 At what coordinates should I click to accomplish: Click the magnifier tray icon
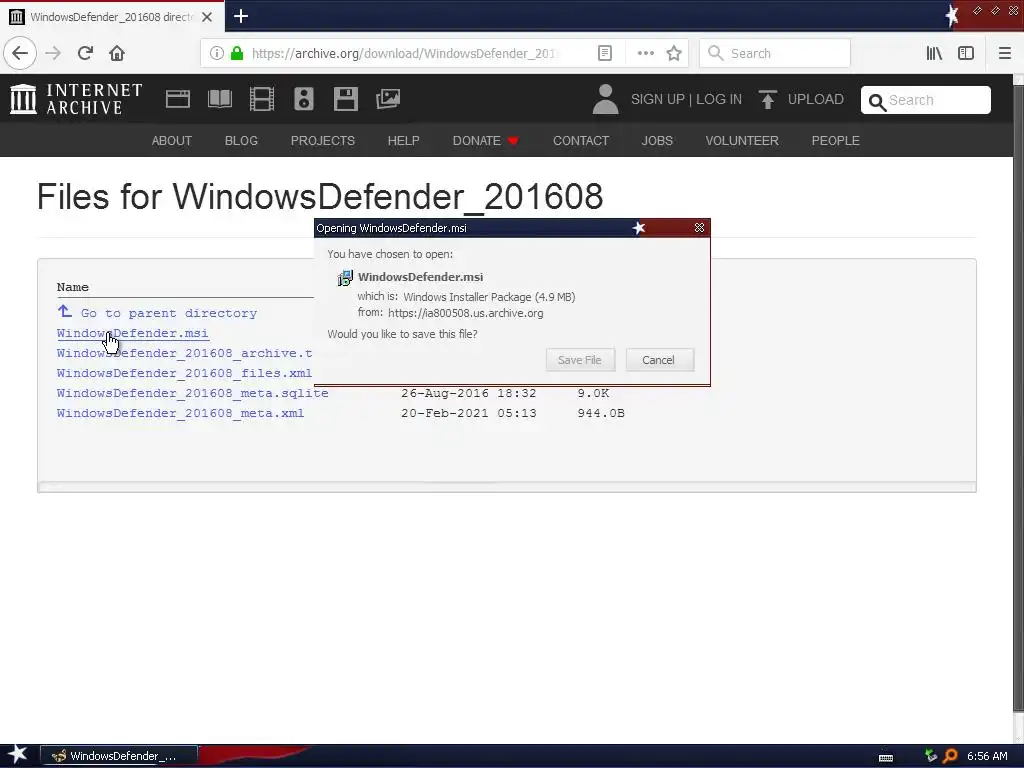tap(950, 756)
